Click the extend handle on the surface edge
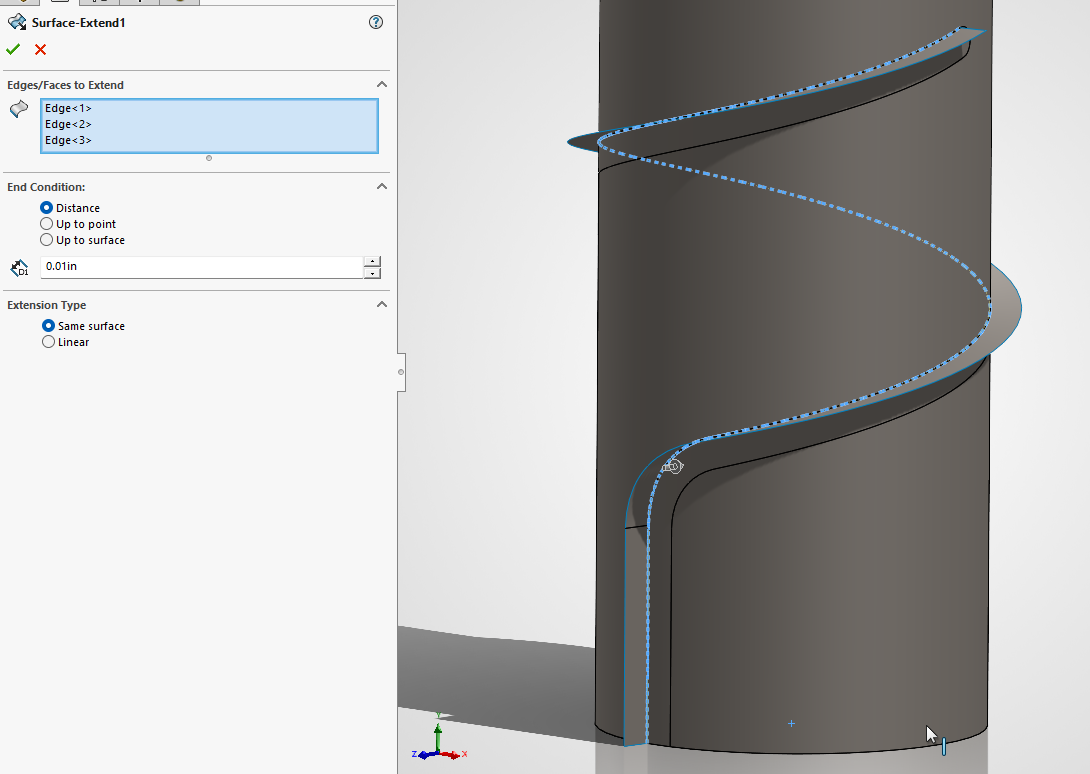1090x774 pixels. [672, 467]
